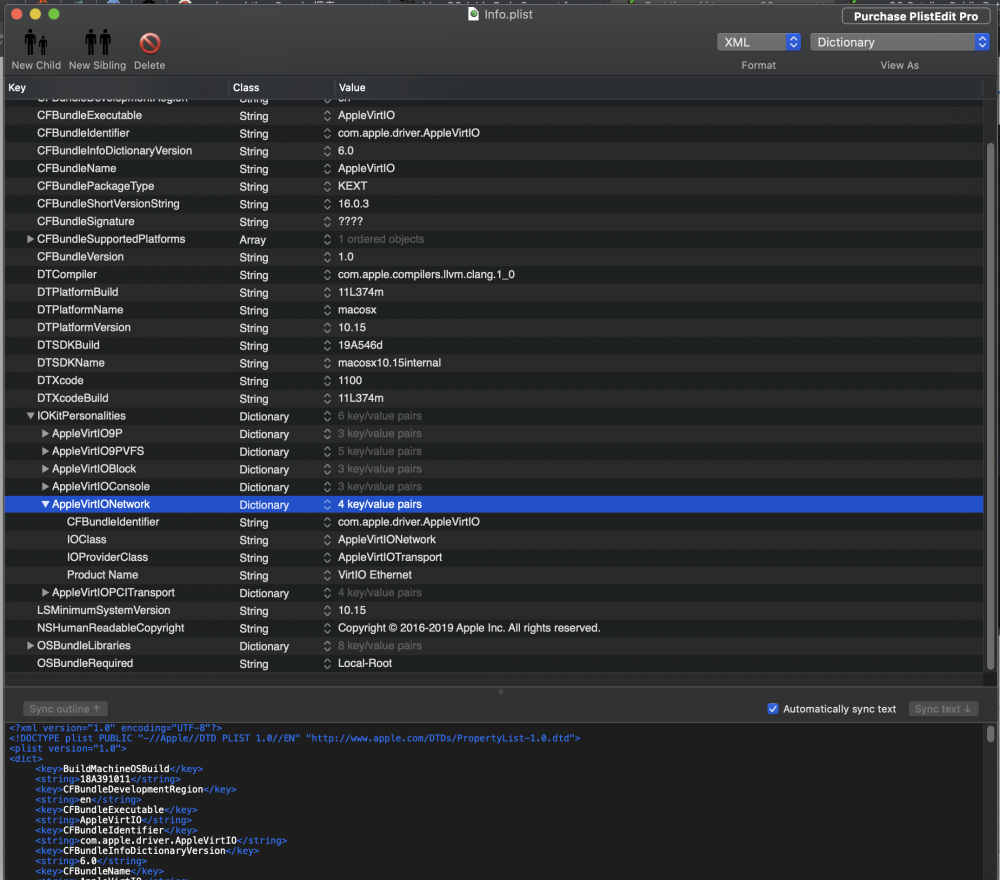
Task: Click the XML text pane scrollbar
Action: [990, 734]
